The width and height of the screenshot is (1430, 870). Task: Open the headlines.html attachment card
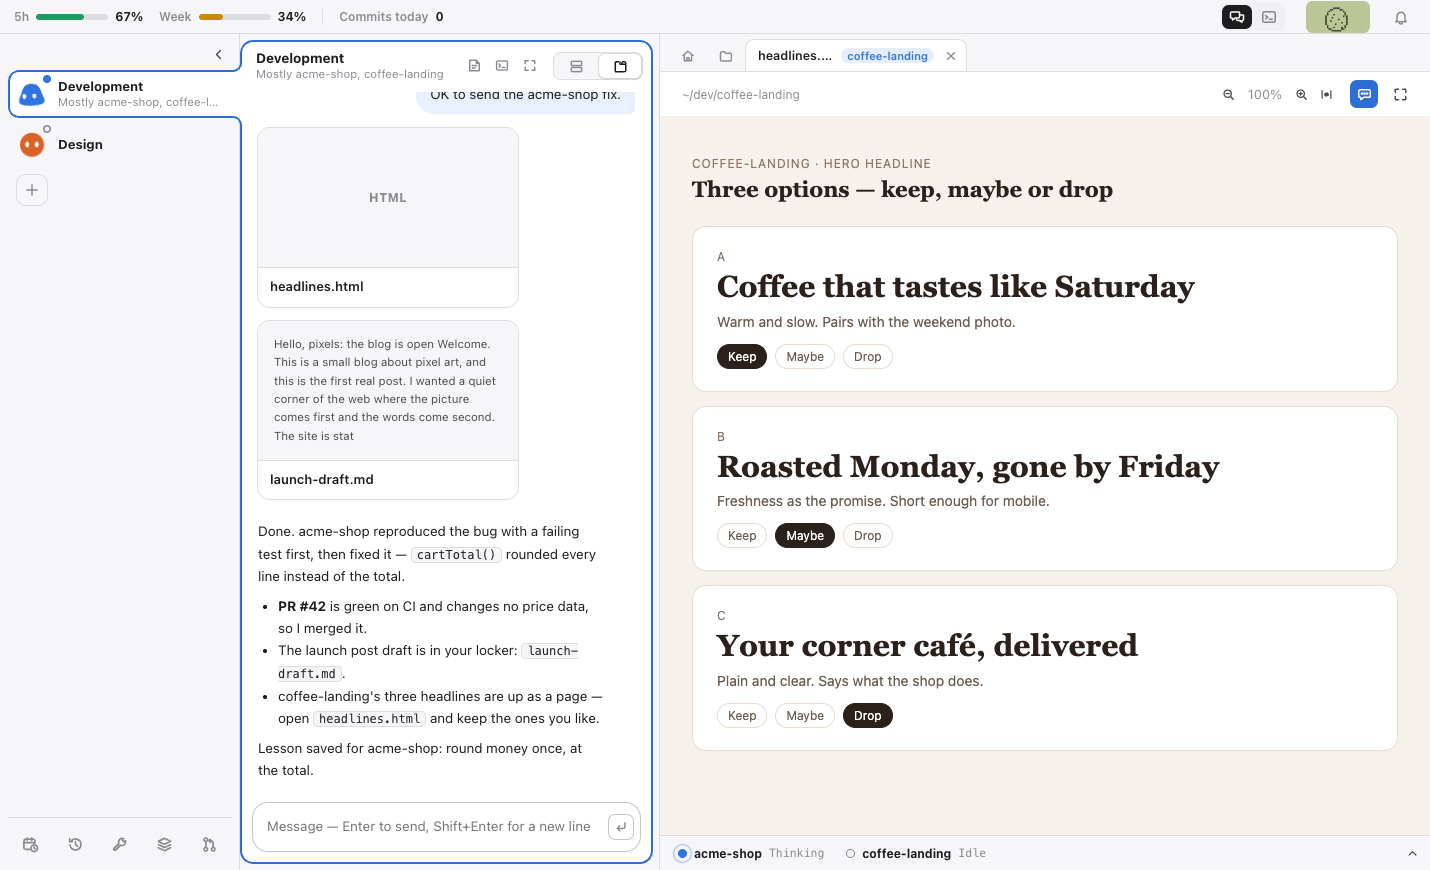pyautogui.click(x=388, y=218)
